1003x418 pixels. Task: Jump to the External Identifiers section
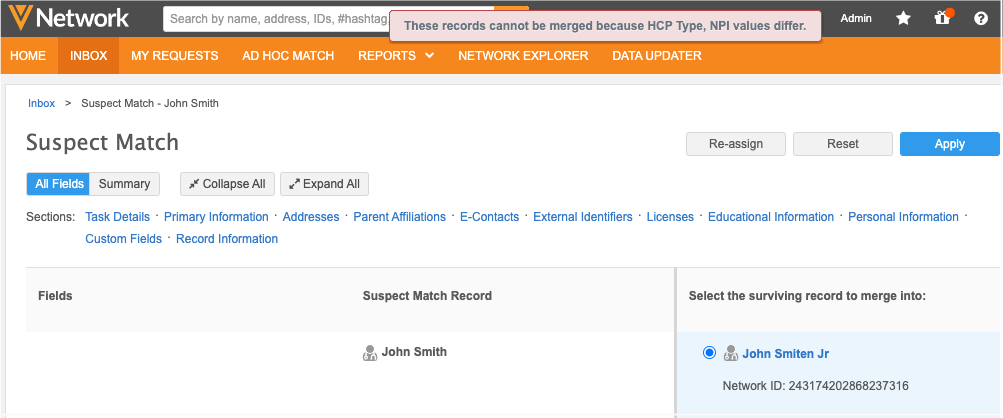pyautogui.click(x=582, y=217)
